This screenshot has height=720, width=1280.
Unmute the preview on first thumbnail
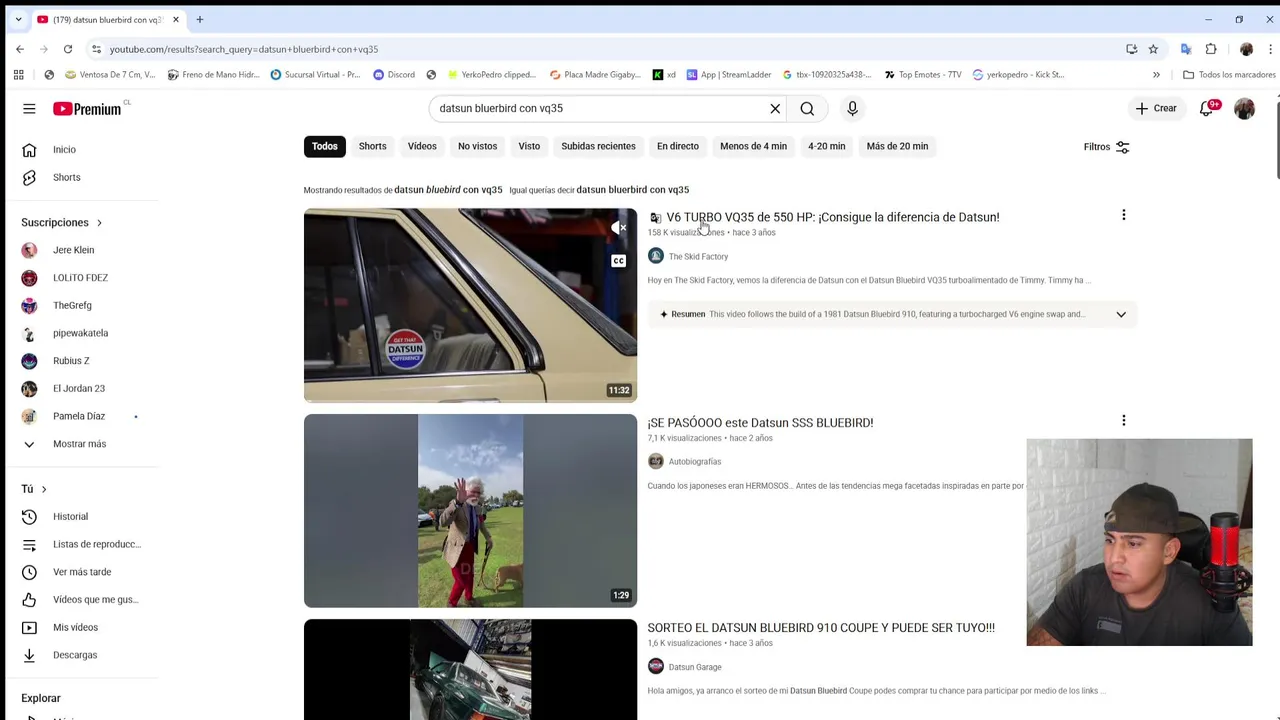coord(619,228)
